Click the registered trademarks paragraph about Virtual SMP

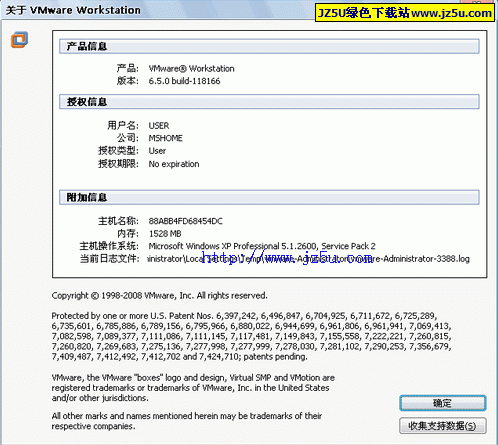193,388
